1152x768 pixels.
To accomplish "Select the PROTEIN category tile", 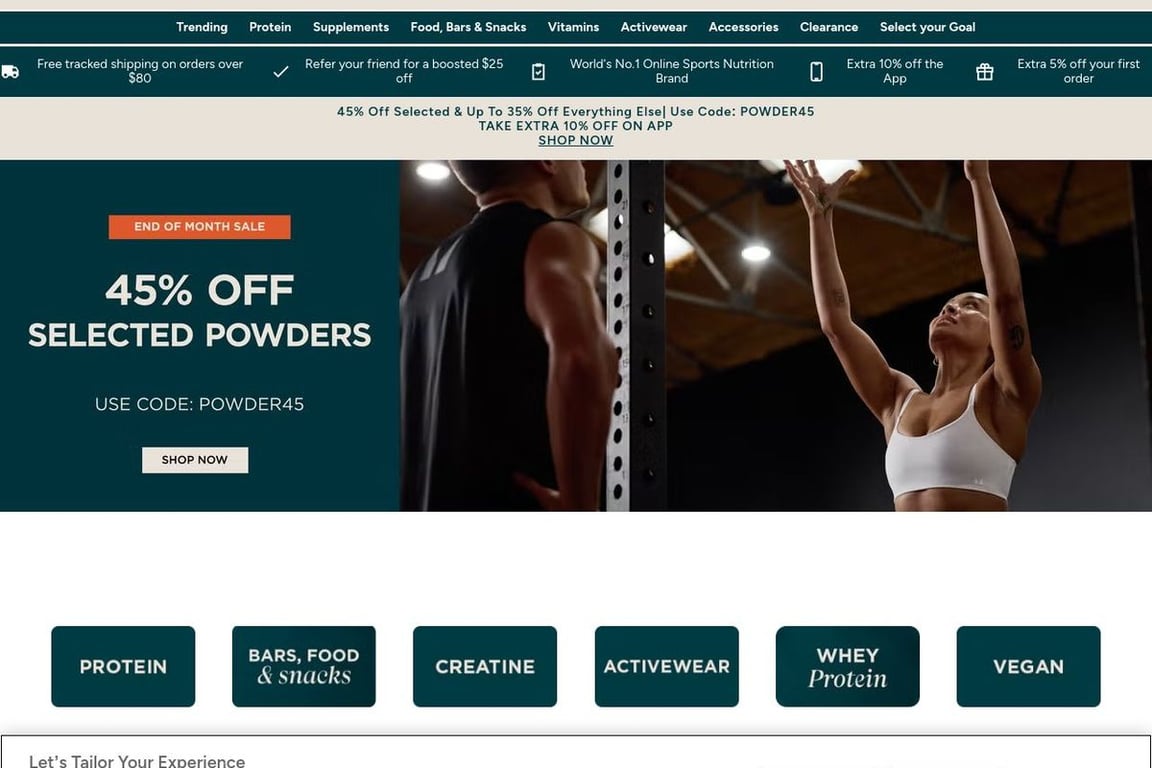I will pyautogui.click(x=123, y=667).
